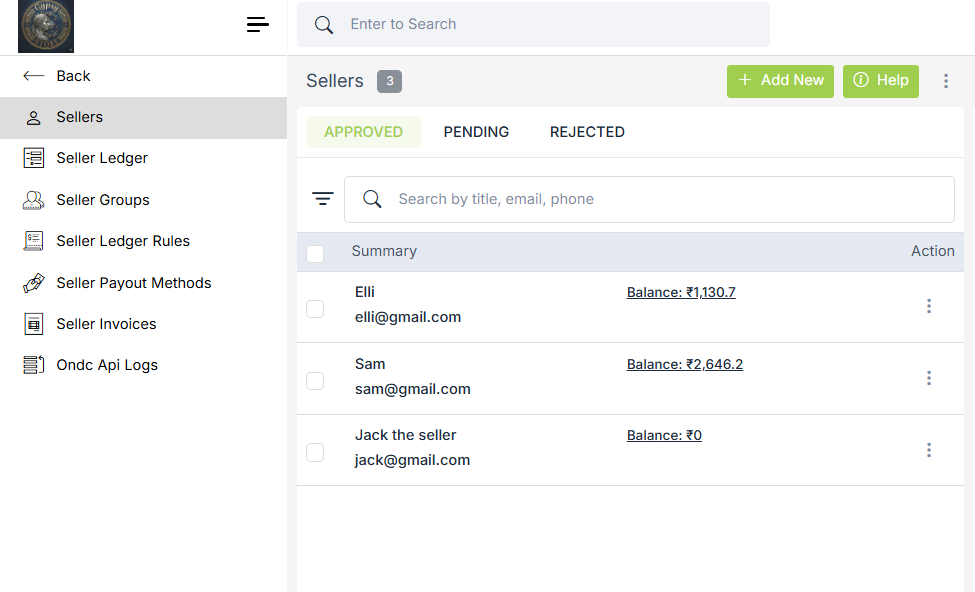Collapse the sidebar with the hamburger icon

pyautogui.click(x=257, y=24)
